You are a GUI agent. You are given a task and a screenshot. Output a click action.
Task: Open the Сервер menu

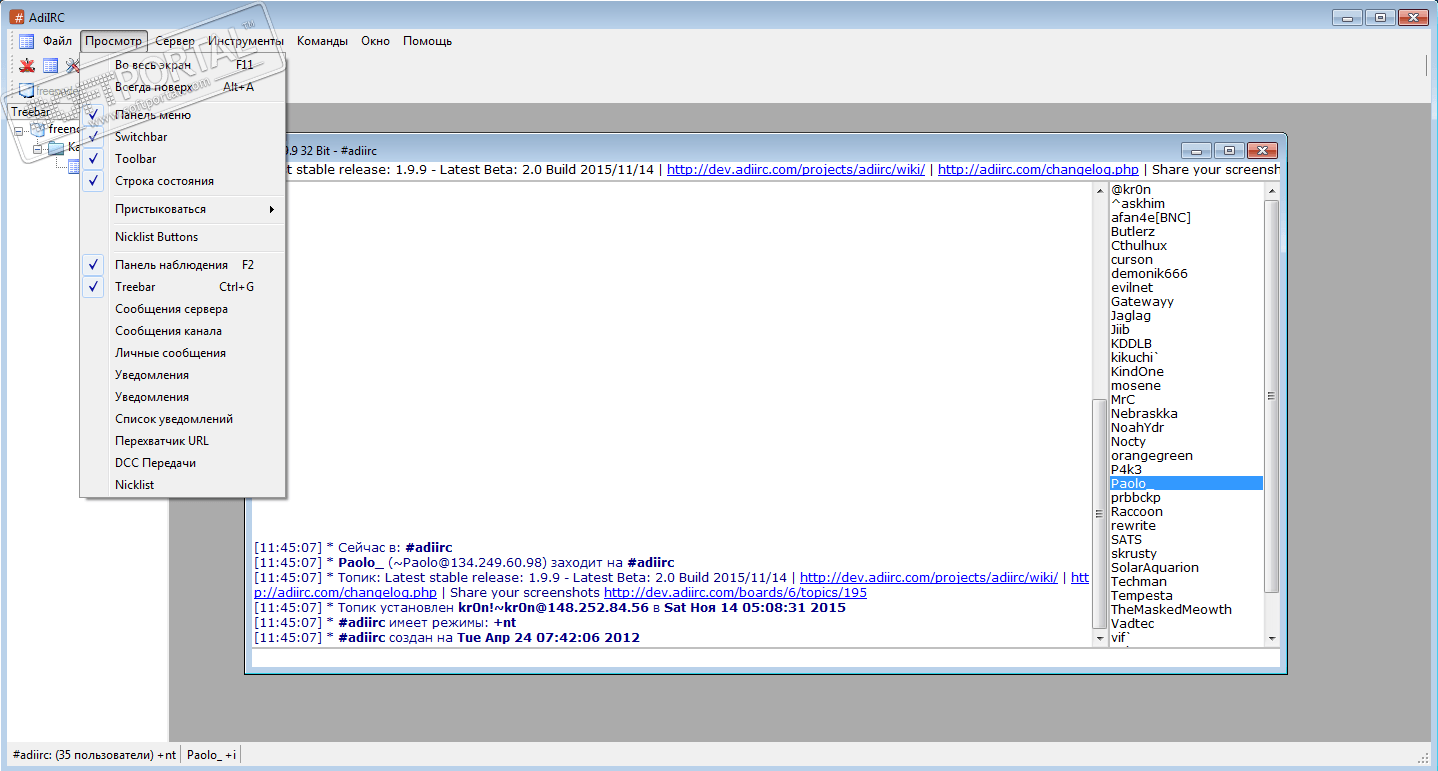(x=175, y=41)
